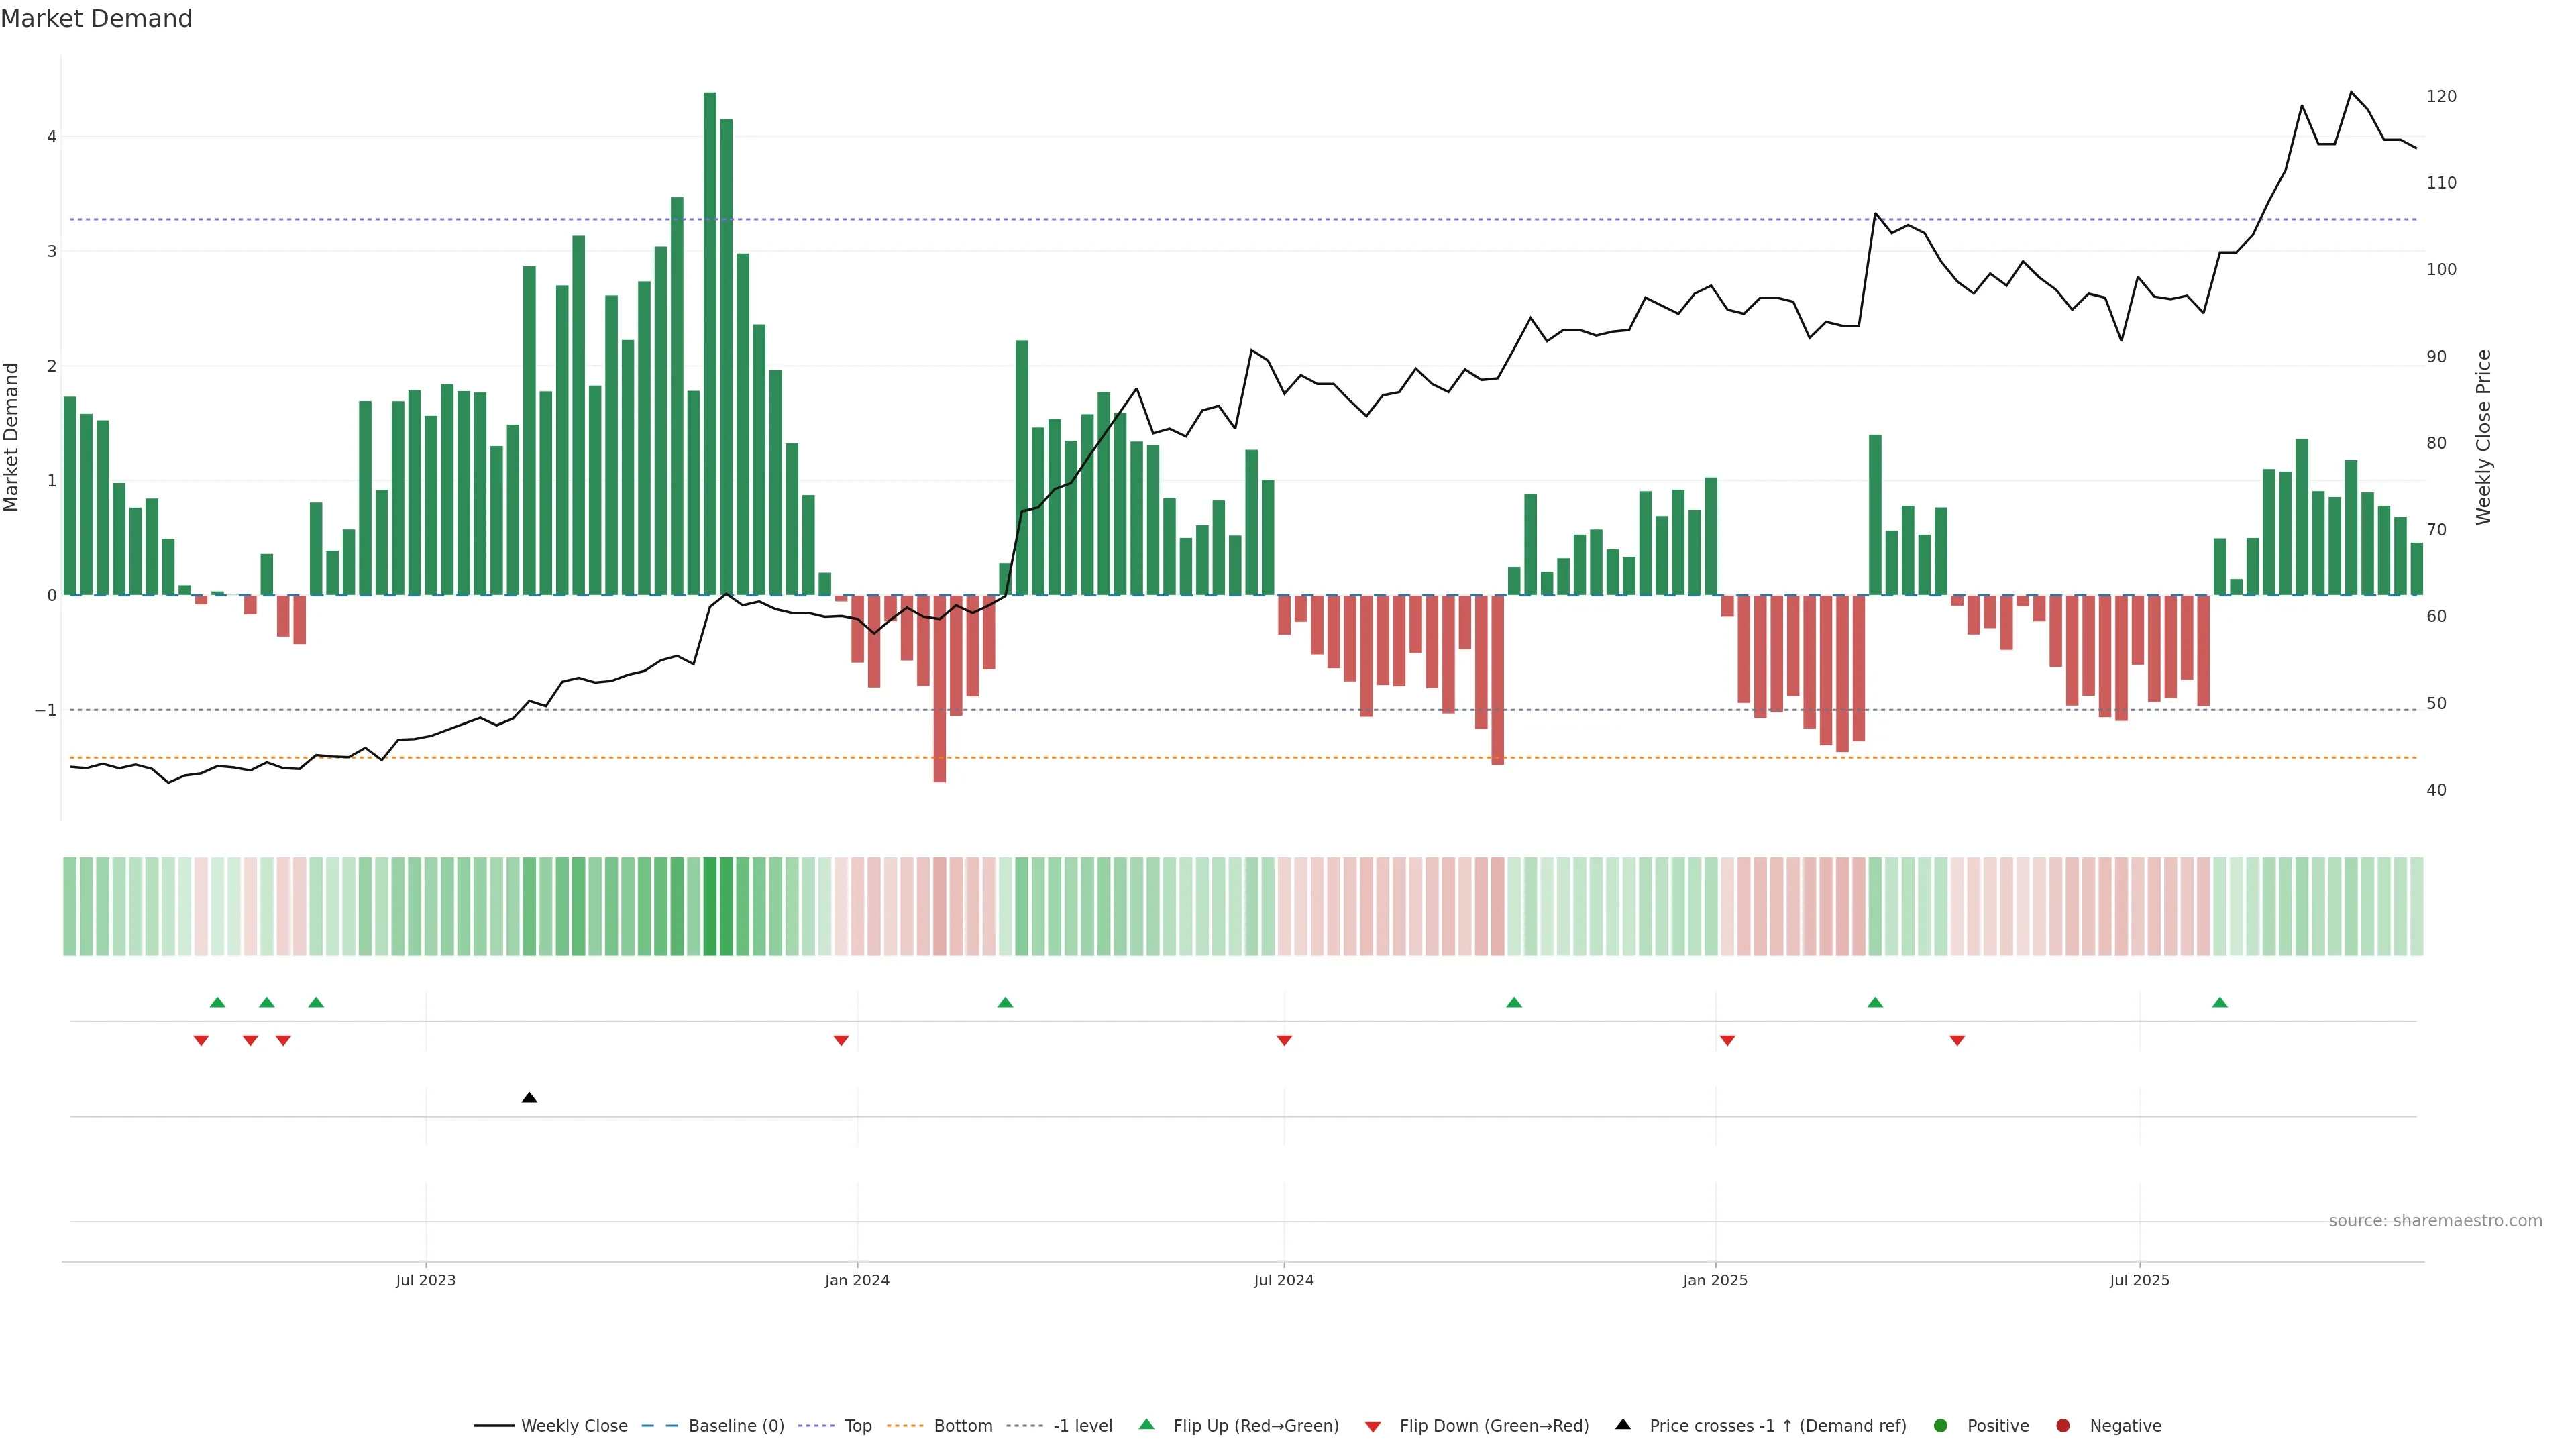Click the darkest green heatmap strip cell
2576x1449 pixels.
pyautogui.click(x=710, y=906)
